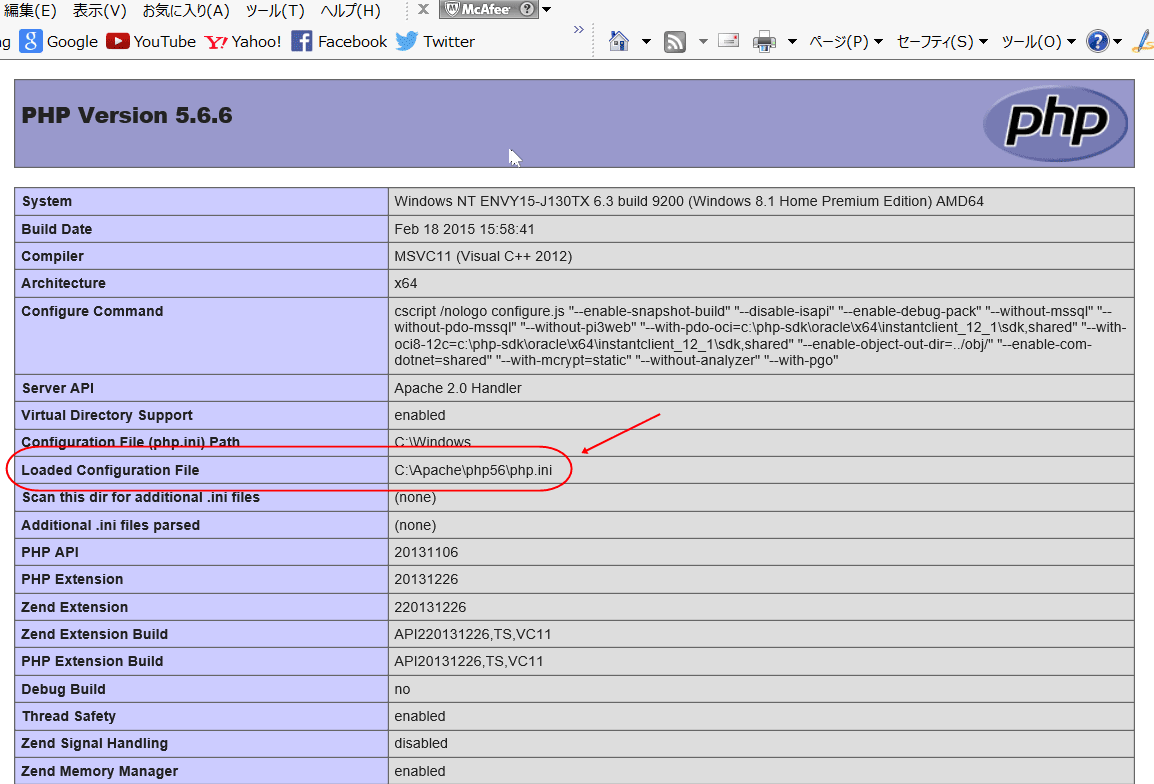
Task: Expand the Home button dropdown arrow
Action: pos(646,42)
